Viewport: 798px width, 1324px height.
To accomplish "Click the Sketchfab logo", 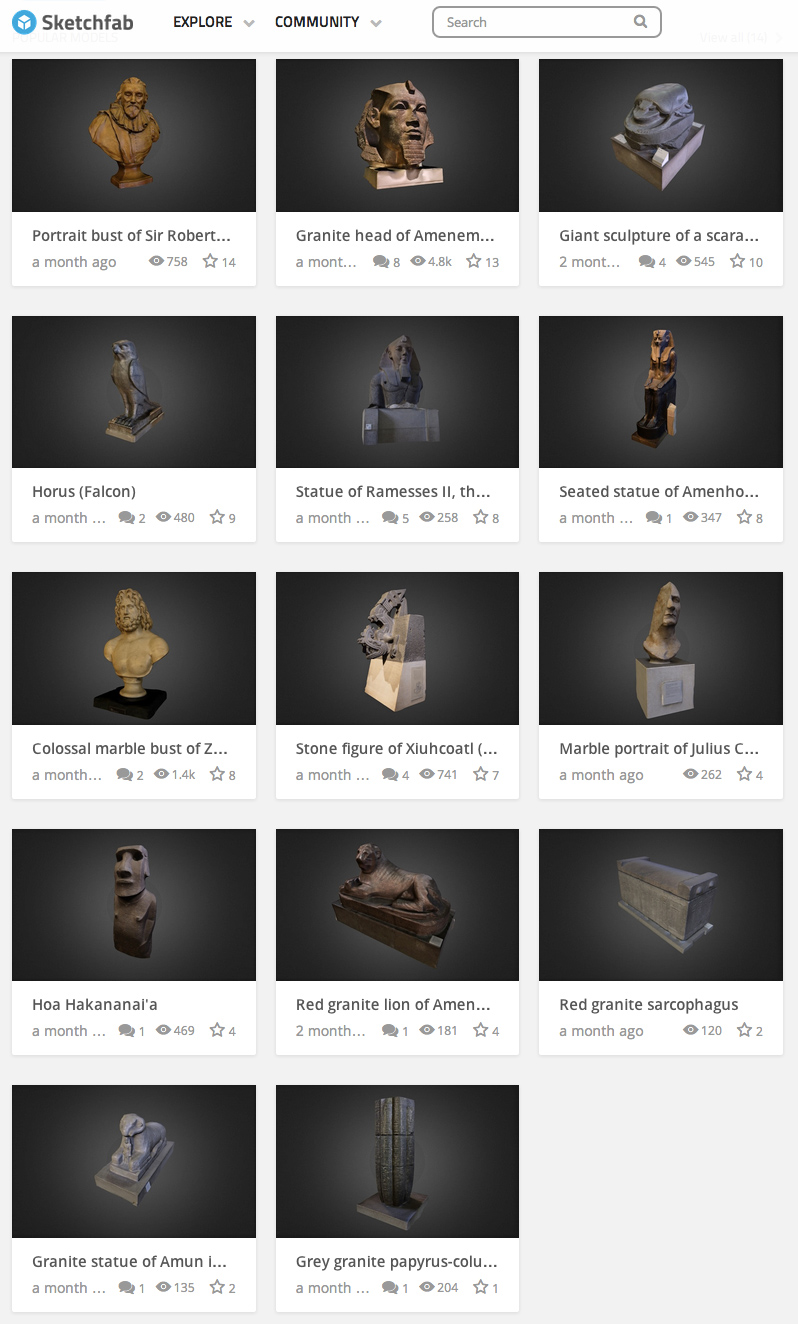I will [73, 22].
